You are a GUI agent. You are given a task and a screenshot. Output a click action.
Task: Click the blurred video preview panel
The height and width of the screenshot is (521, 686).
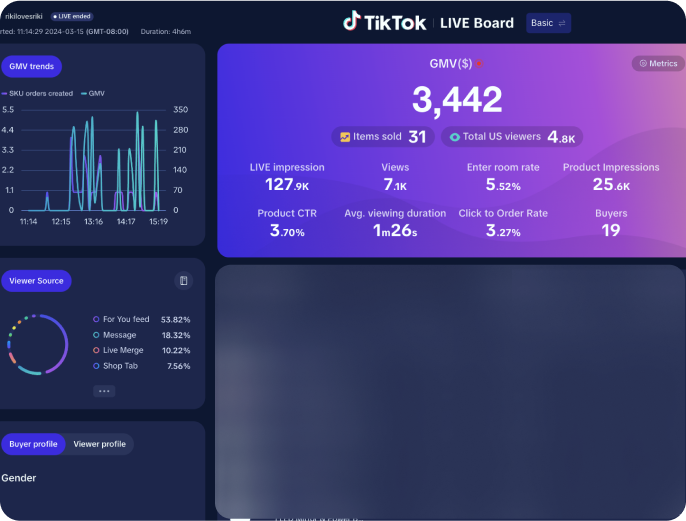point(450,392)
